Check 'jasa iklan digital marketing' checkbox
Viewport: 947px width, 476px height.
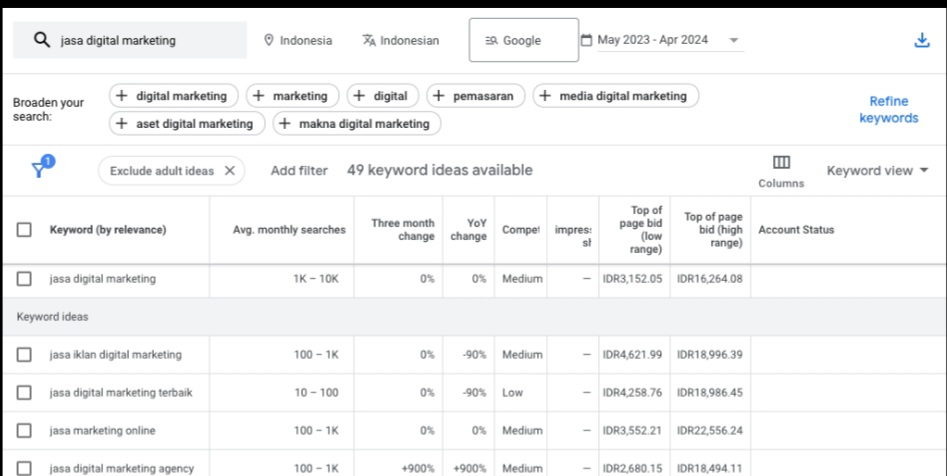[x=24, y=355]
